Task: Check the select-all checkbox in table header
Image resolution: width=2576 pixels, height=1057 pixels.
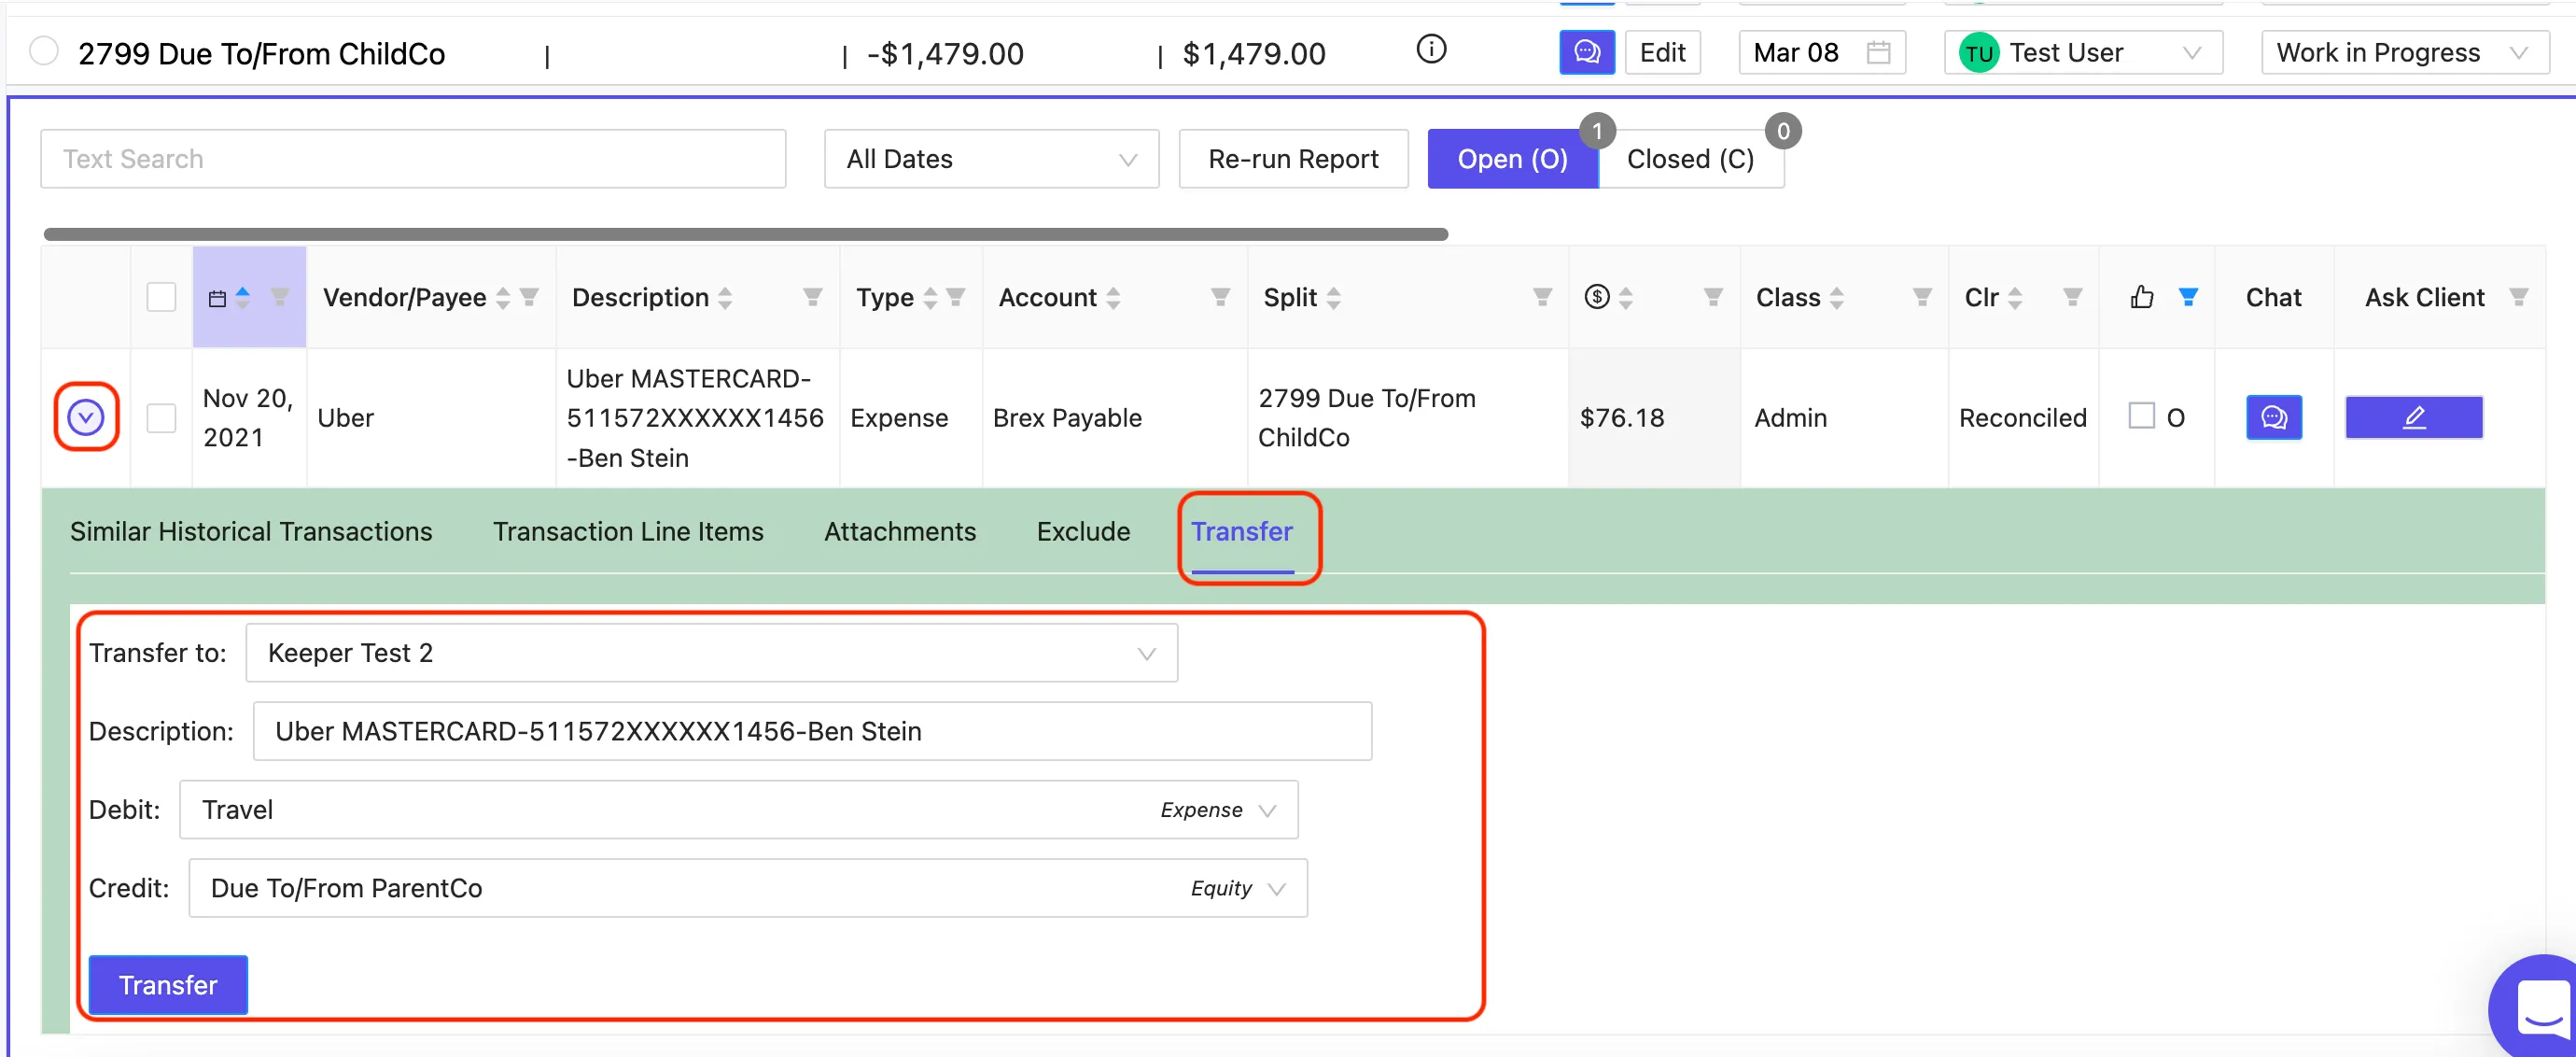Action: [x=161, y=297]
